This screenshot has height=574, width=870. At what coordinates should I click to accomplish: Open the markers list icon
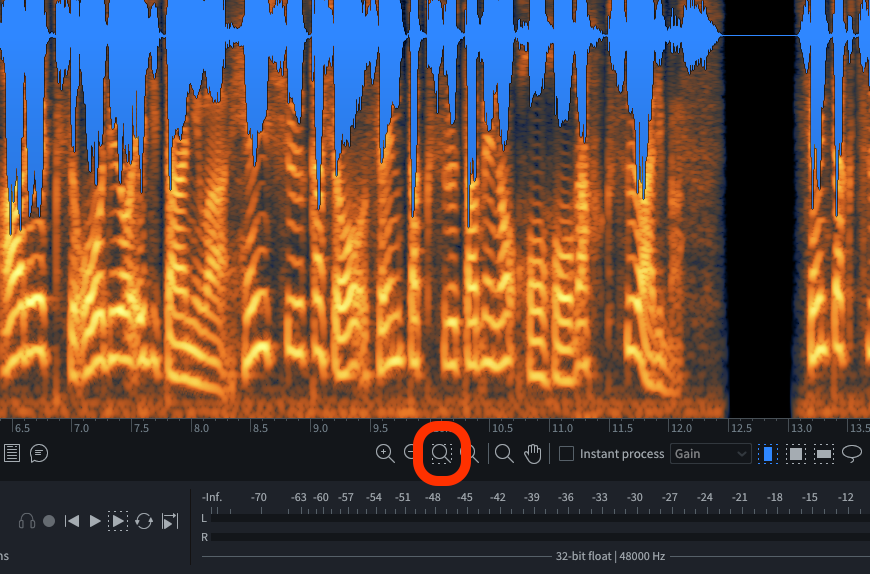(12, 454)
